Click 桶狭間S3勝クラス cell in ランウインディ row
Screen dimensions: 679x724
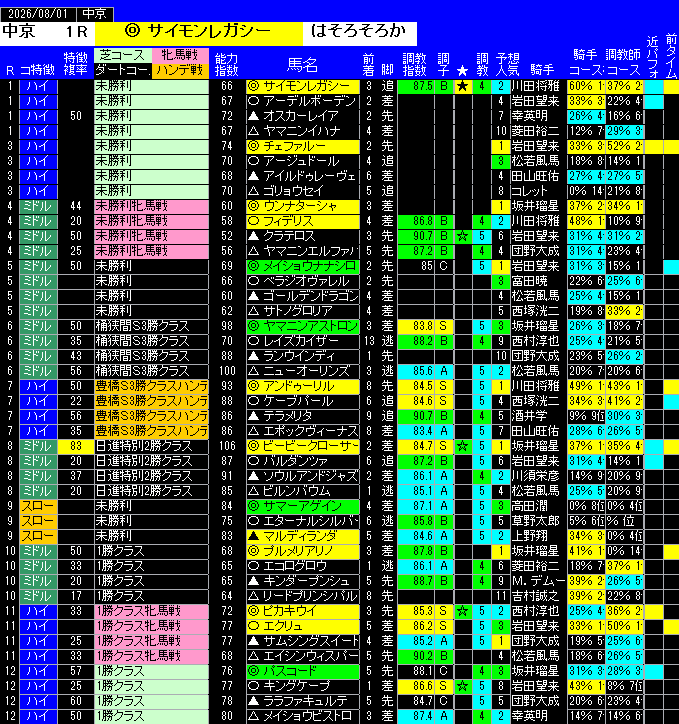tap(151, 356)
